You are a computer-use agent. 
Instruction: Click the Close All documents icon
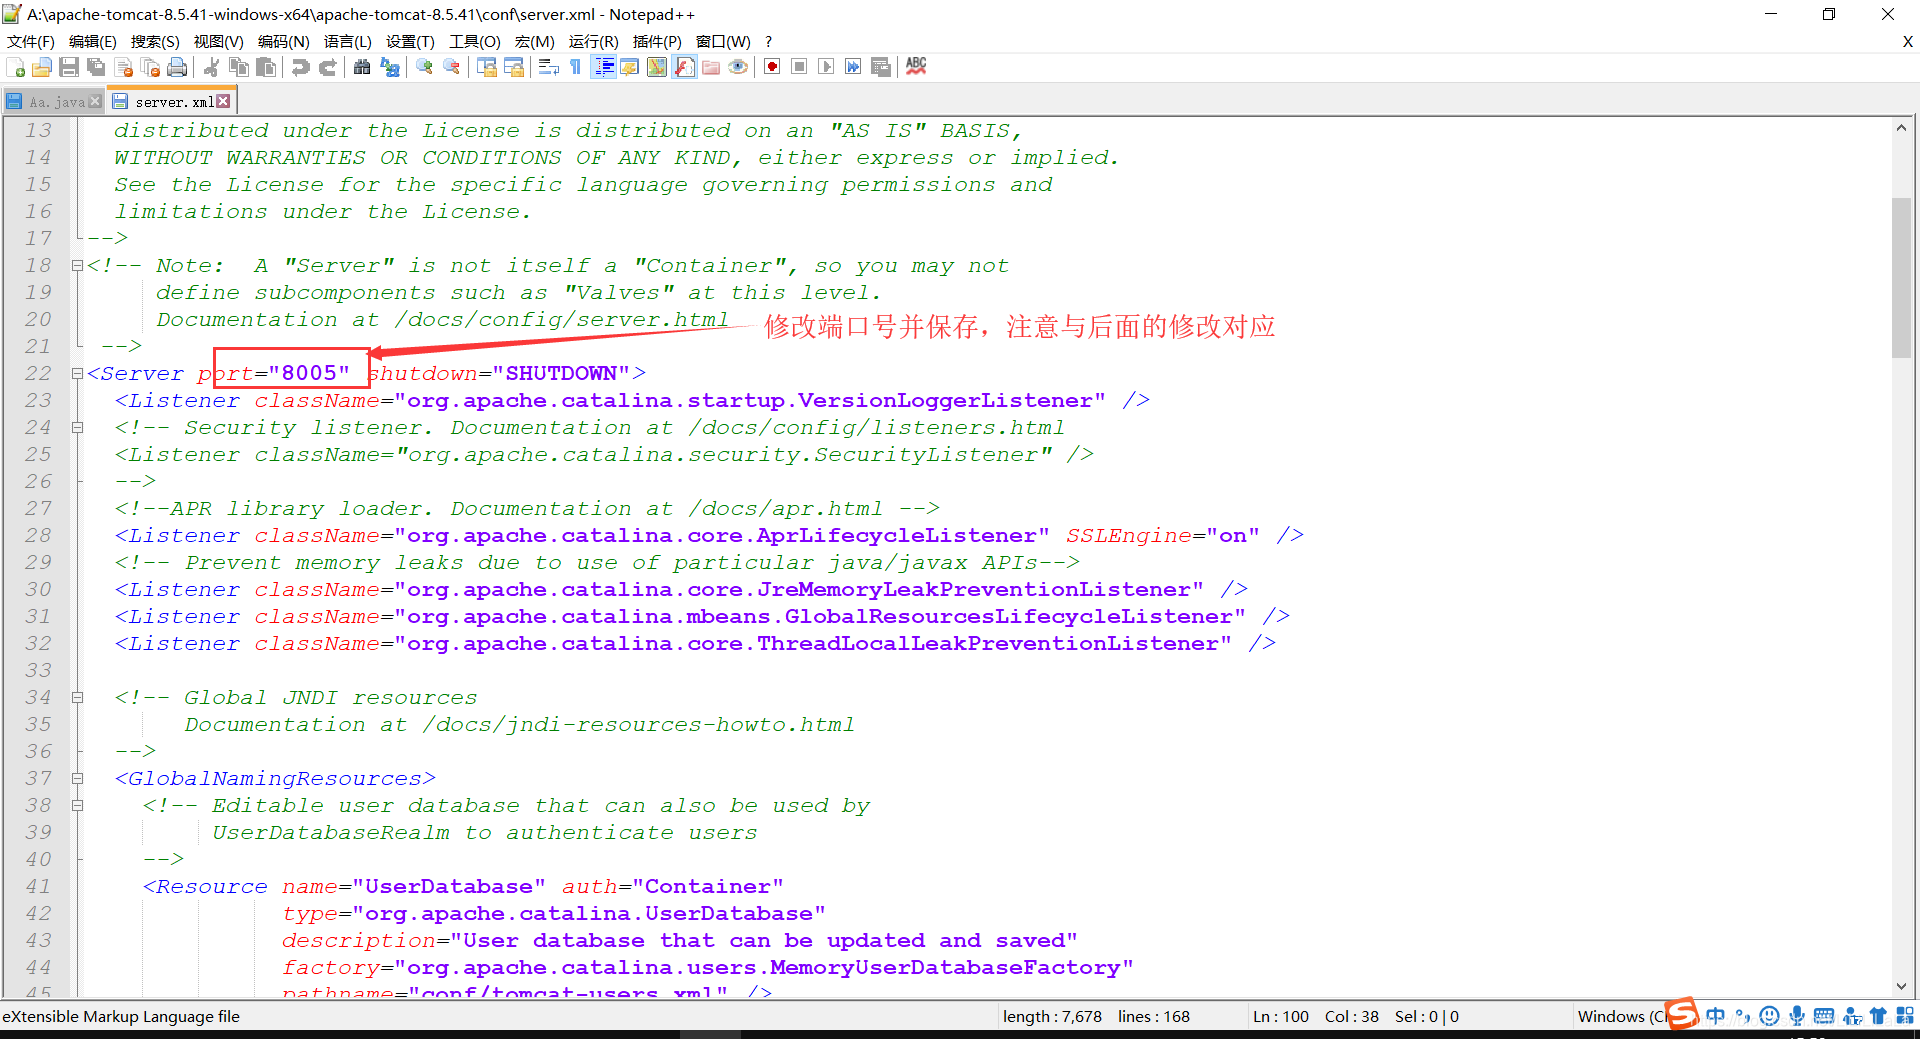pyautogui.click(x=151, y=67)
